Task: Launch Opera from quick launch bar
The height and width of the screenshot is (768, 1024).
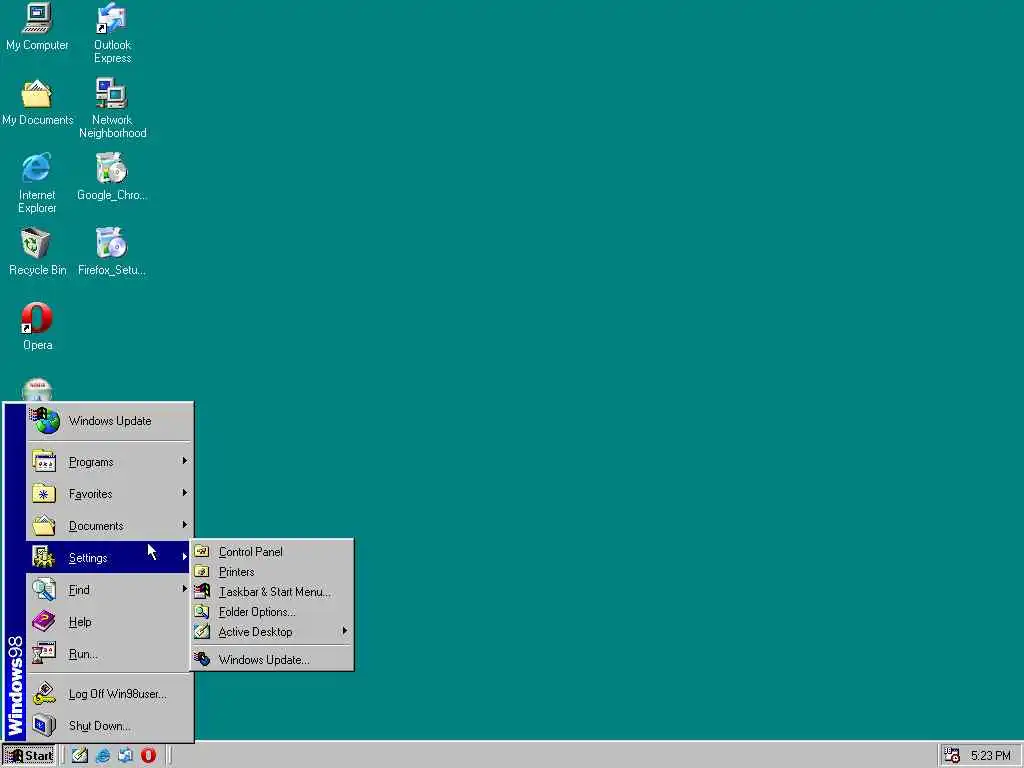Action: pyautogui.click(x=148, y=756)
